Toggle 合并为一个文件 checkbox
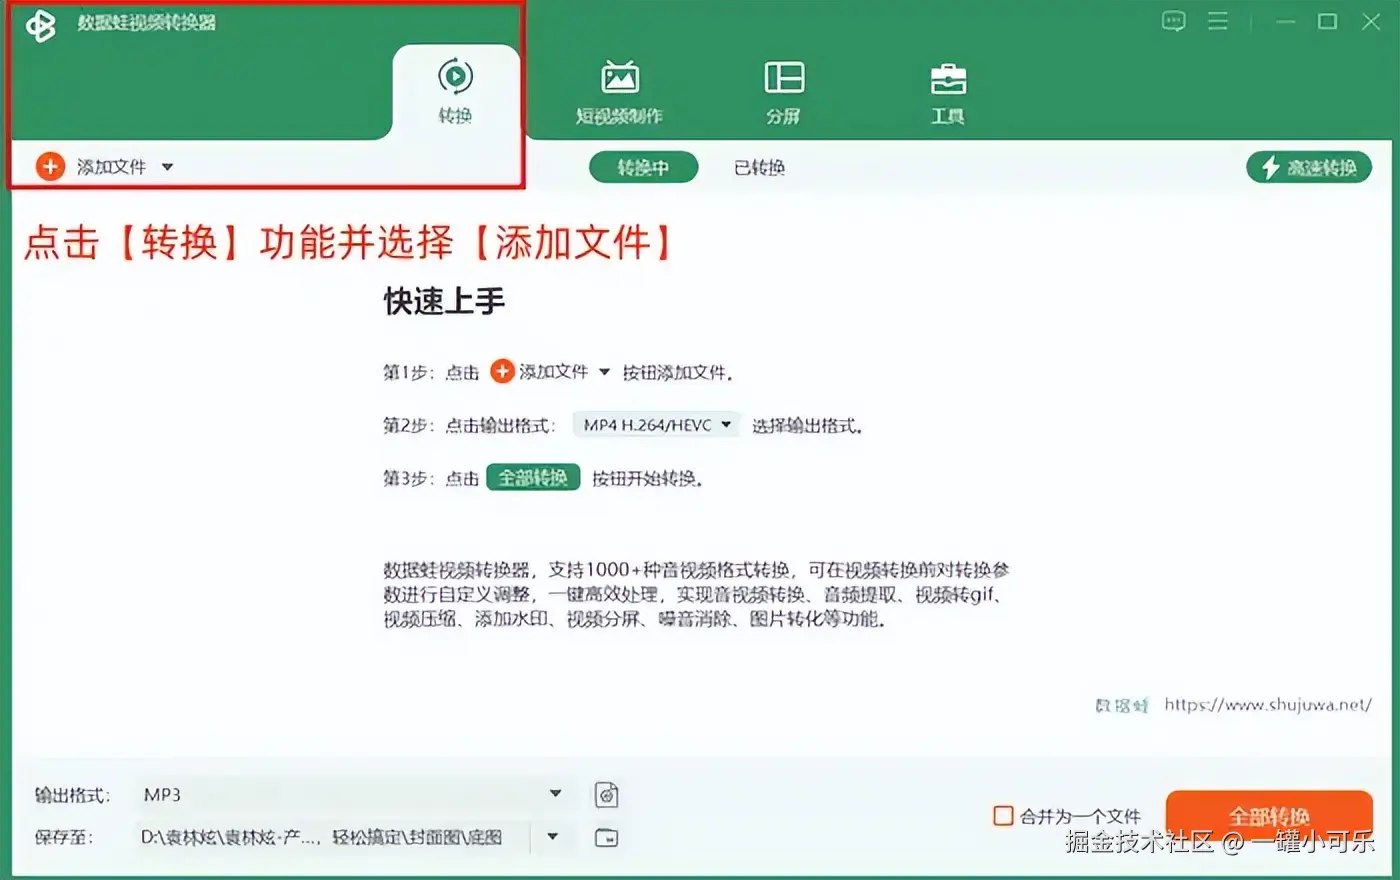Image resolution: width=1400 pixels, height=880 pixels. pos(1003,816)
